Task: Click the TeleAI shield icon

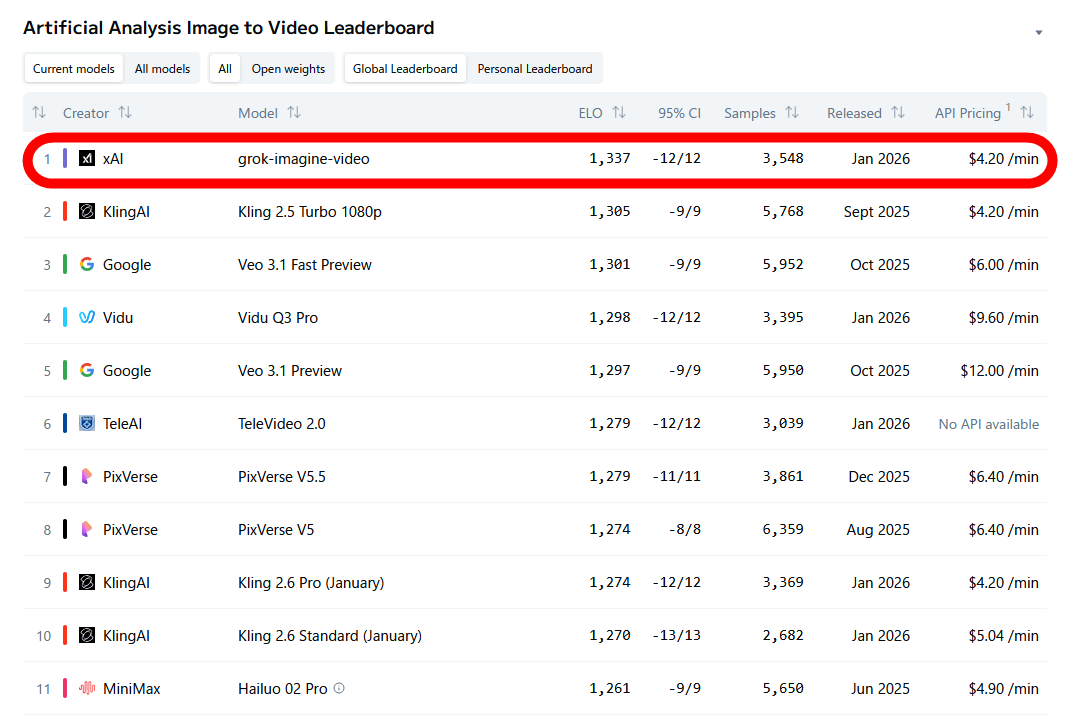Action: [87, 423]
